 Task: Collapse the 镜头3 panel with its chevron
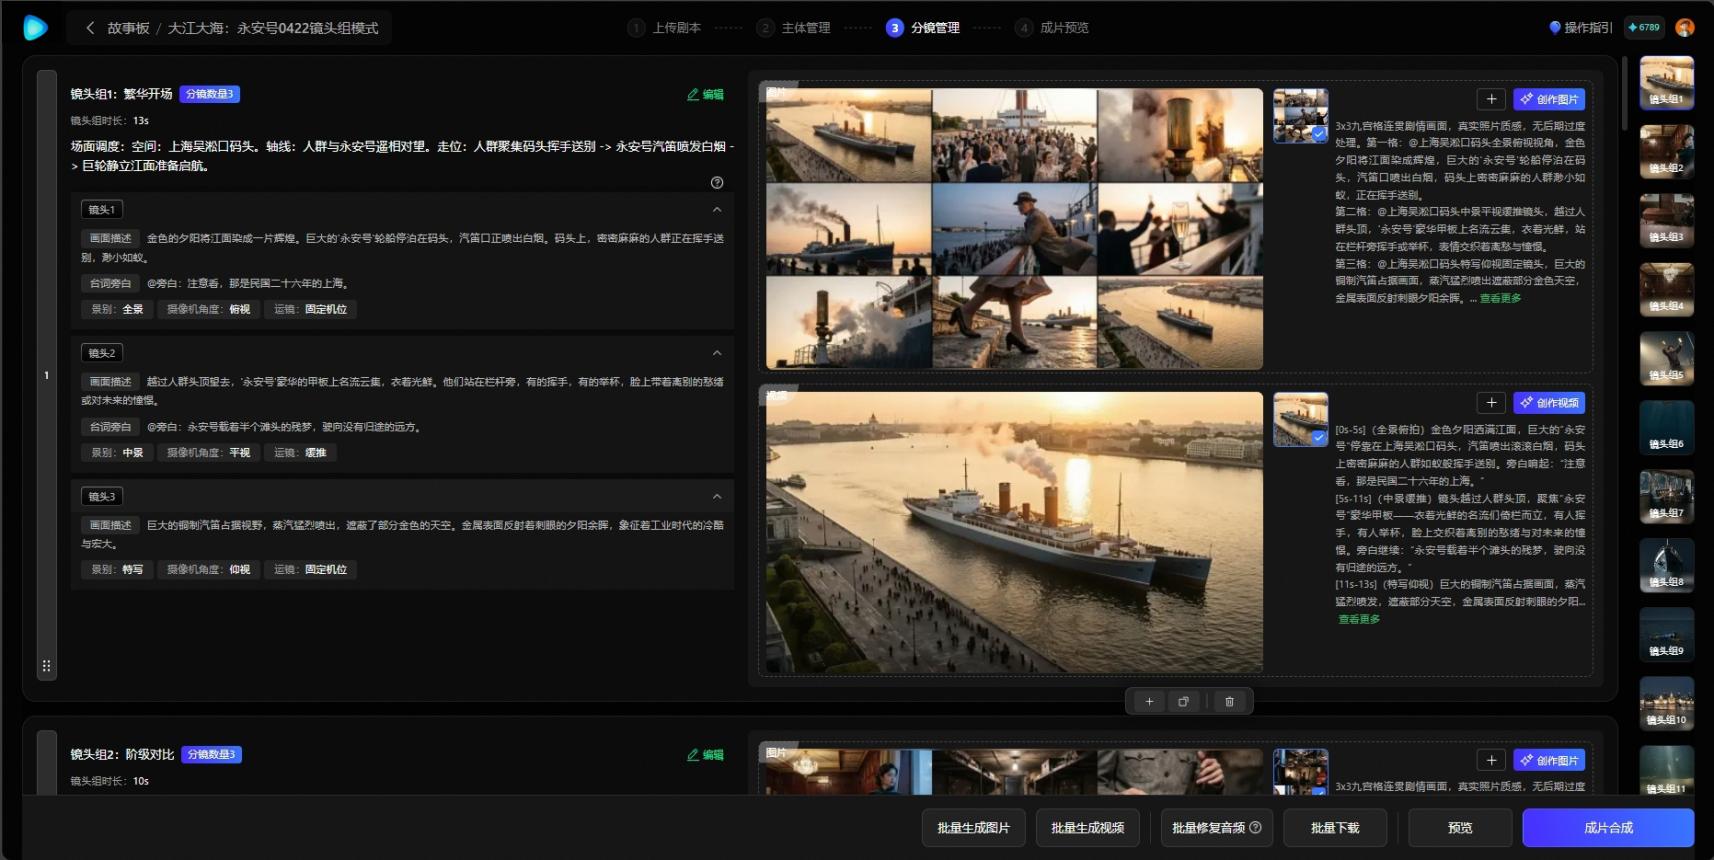pos(717,496)
